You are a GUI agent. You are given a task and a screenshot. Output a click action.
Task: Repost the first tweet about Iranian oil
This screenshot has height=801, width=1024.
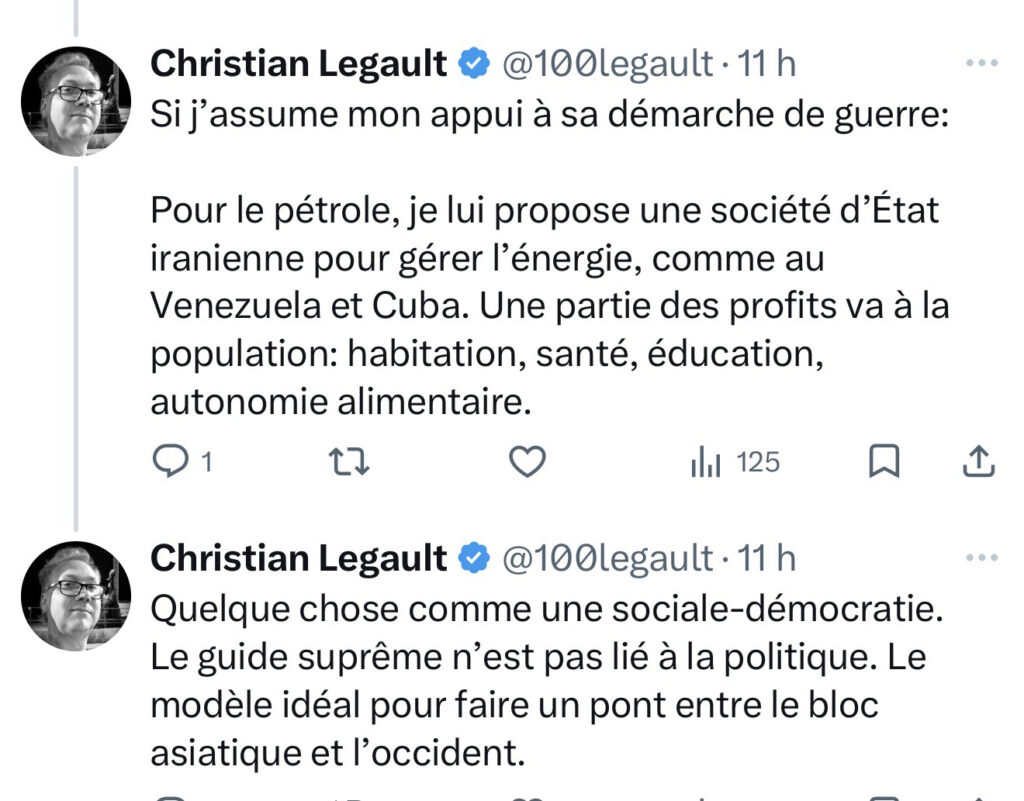click(349, 461)
